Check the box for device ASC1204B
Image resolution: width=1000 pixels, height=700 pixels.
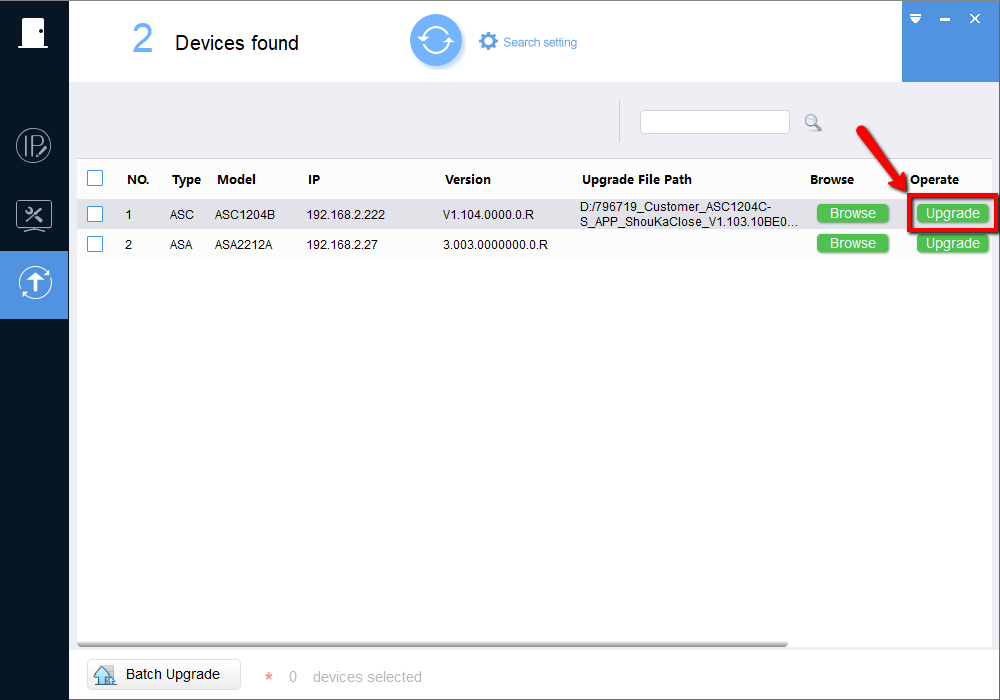[x=95, y=214]
